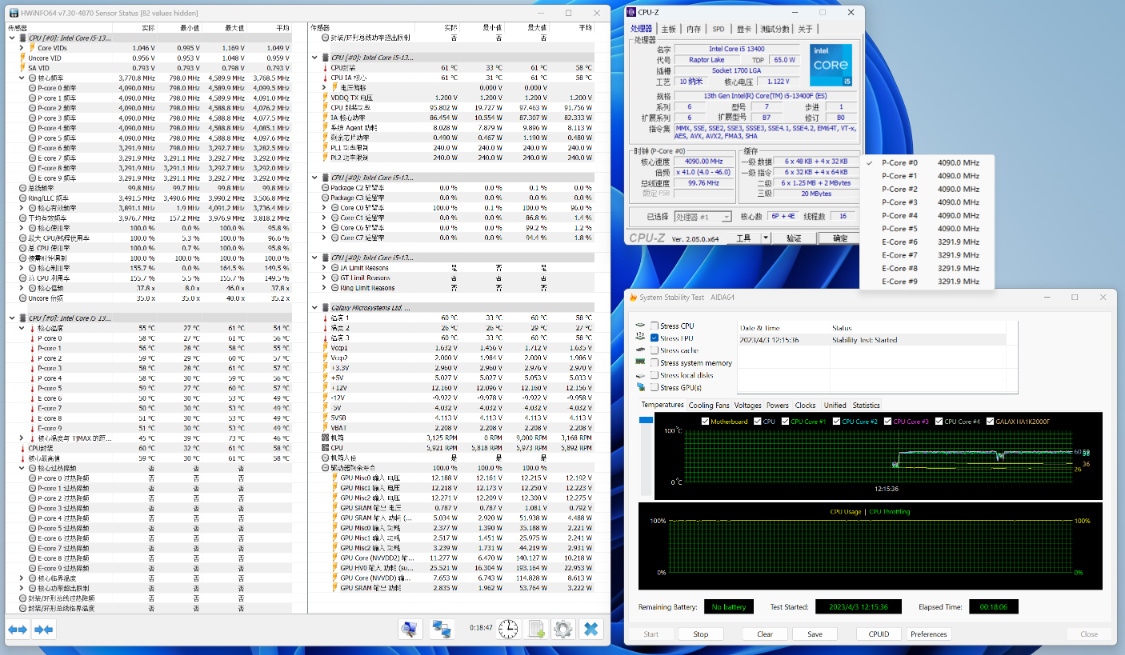The height and width of the screenshot is (655, 1125).
Task: Click the expand columns double-arrow icon in HWiNFO
Action: (x=18, y=629)
